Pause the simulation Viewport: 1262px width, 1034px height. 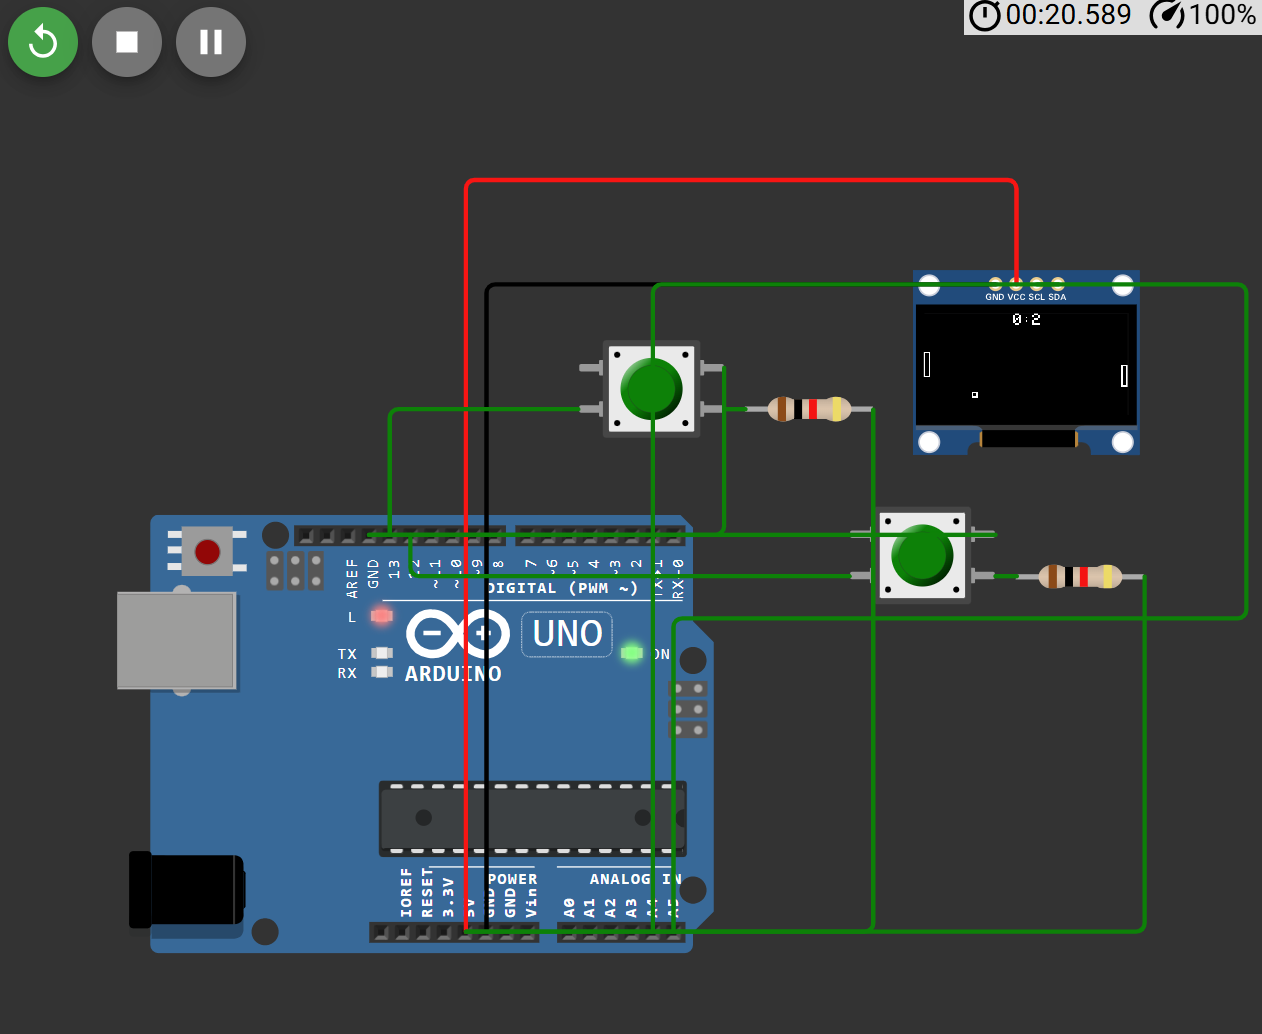click(211, 42)
